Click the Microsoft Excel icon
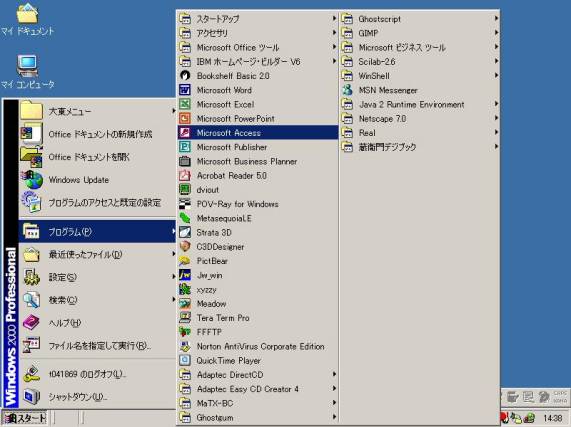The height and width of the screenshot is (427, 571). pos(185,104)
